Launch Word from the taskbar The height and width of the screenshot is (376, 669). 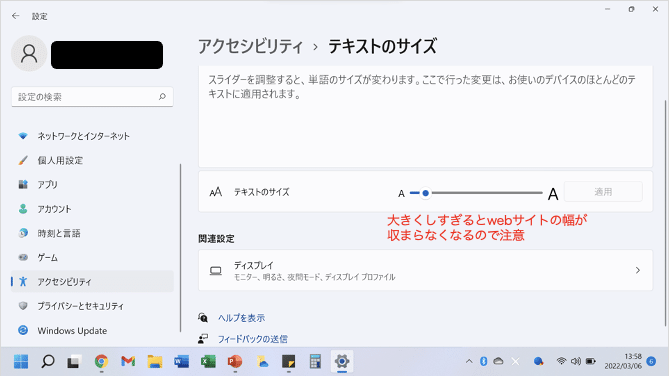click(181, 361)
